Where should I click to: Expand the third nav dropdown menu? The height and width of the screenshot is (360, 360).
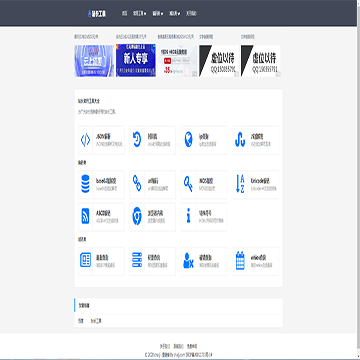tap(156, 13)
